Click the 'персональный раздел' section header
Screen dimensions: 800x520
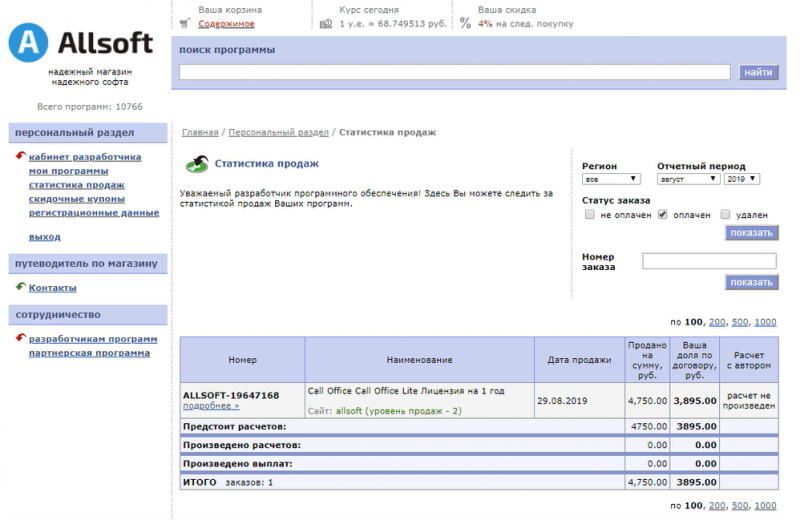[x=88, y=133]
